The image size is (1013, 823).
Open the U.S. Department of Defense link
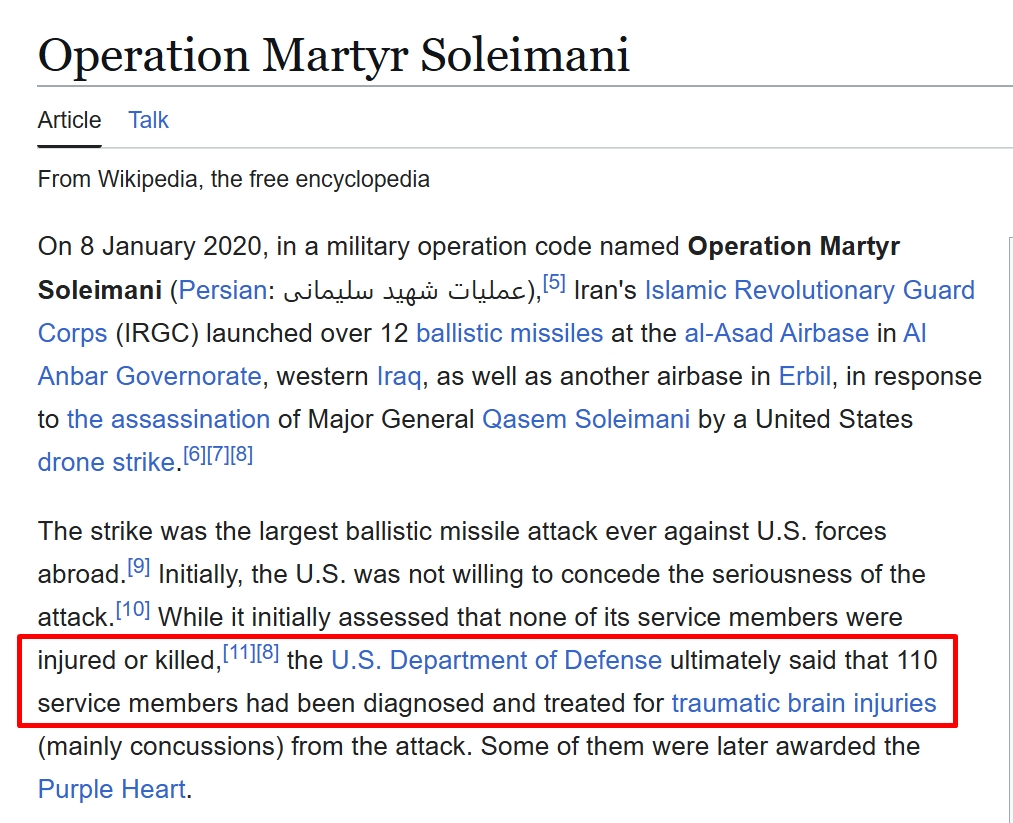coord(496,660)
